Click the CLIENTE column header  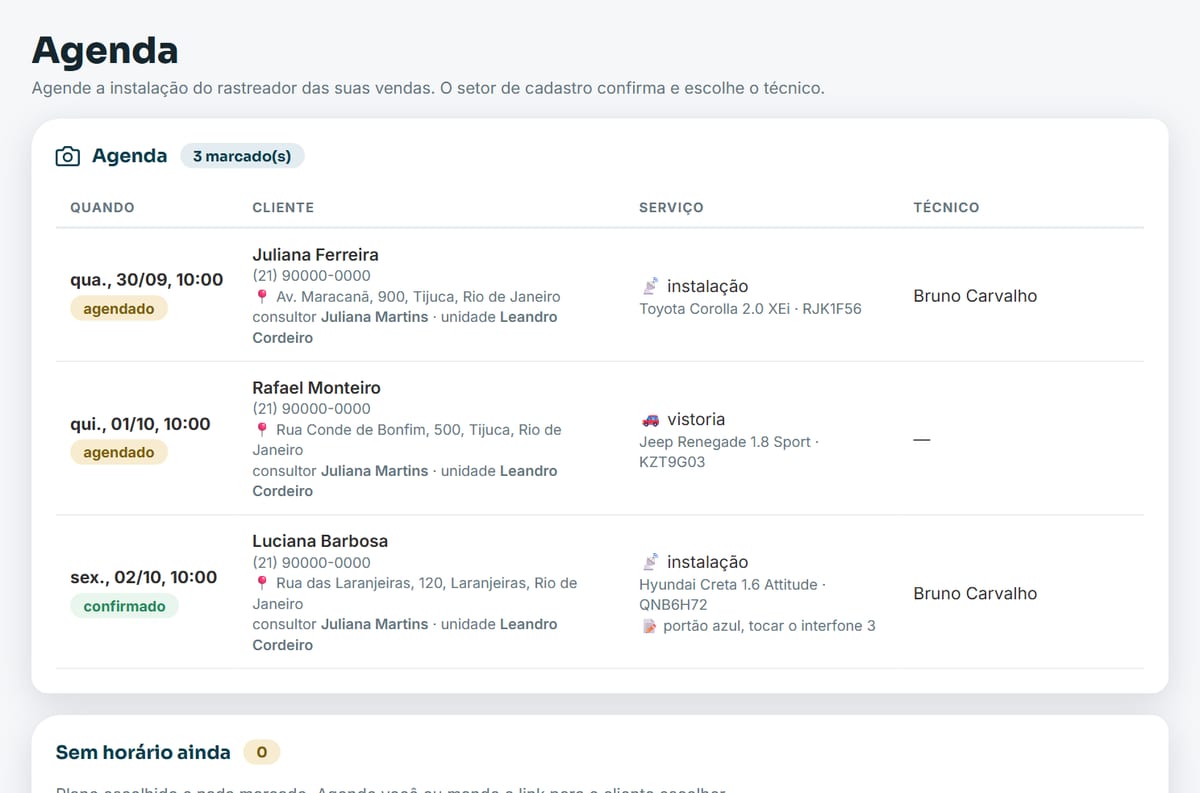click(x=283, y=208)
